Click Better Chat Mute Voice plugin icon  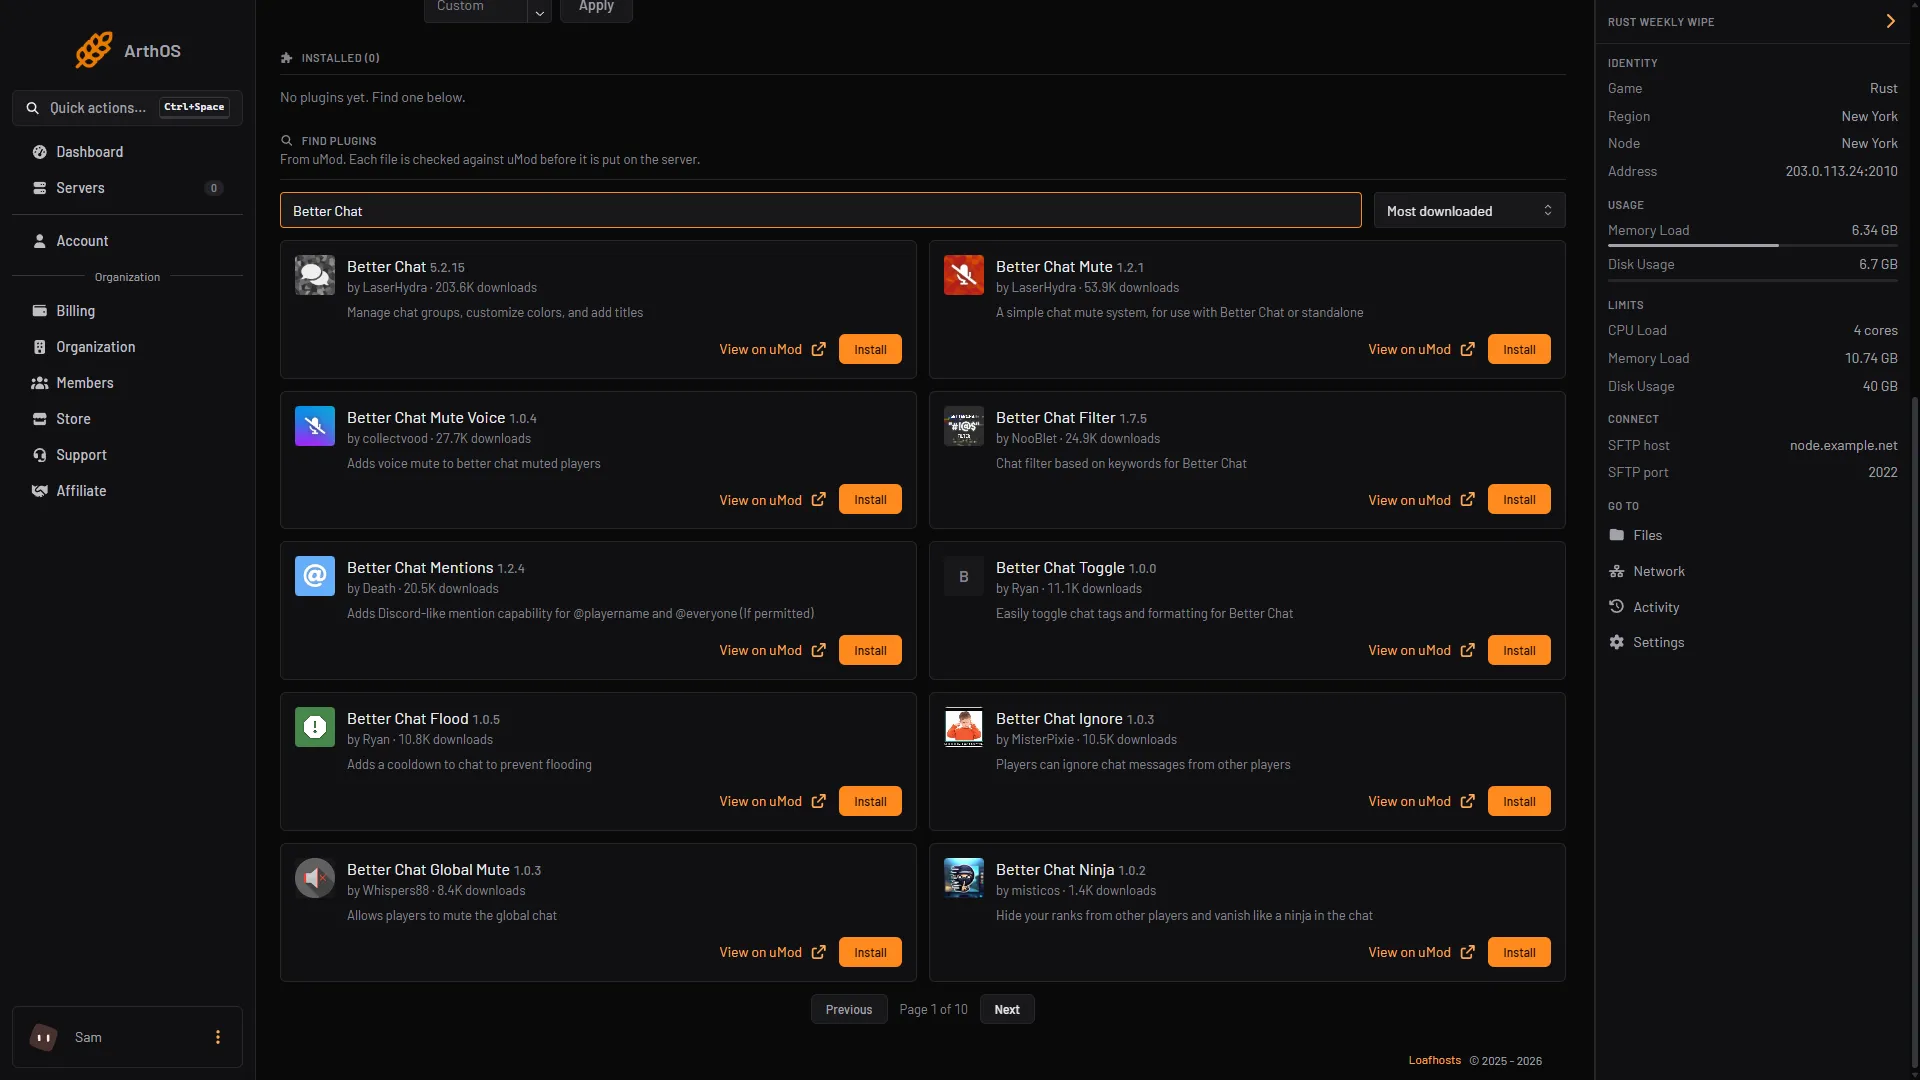315,426
